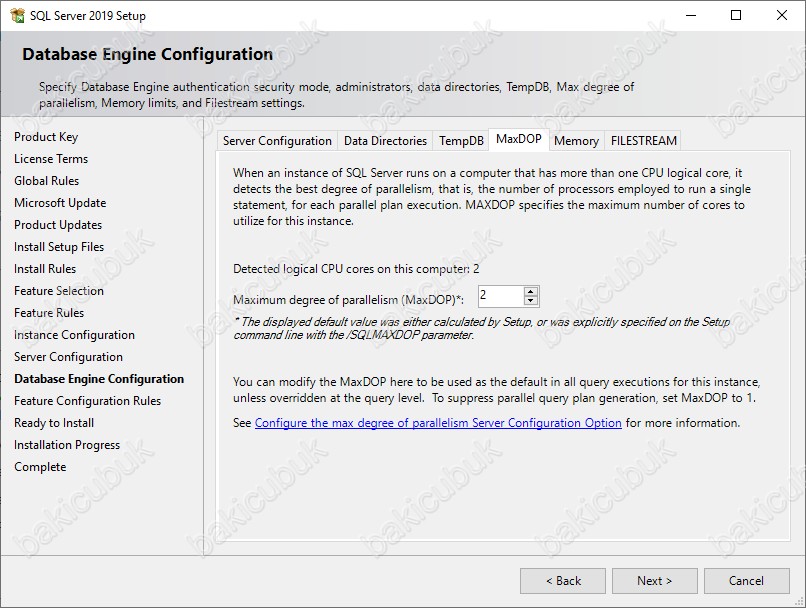Open the max degree of parallelism link
This screenshot has width=806, height=608.
coord(438,423)
